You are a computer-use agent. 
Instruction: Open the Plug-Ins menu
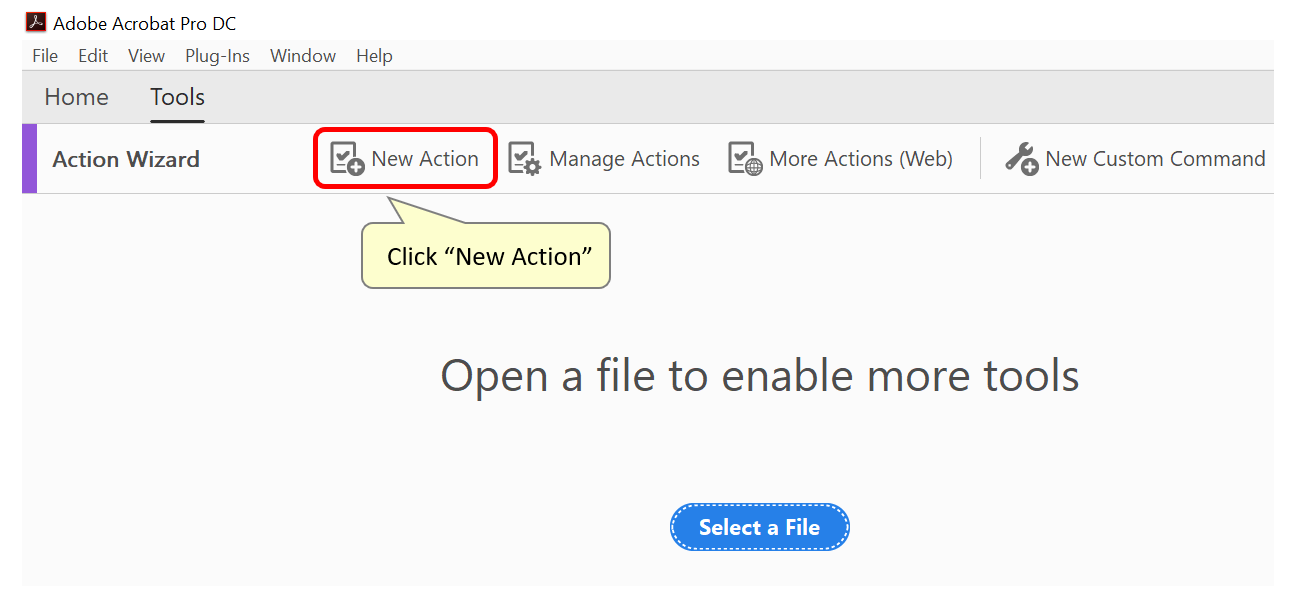216,56
